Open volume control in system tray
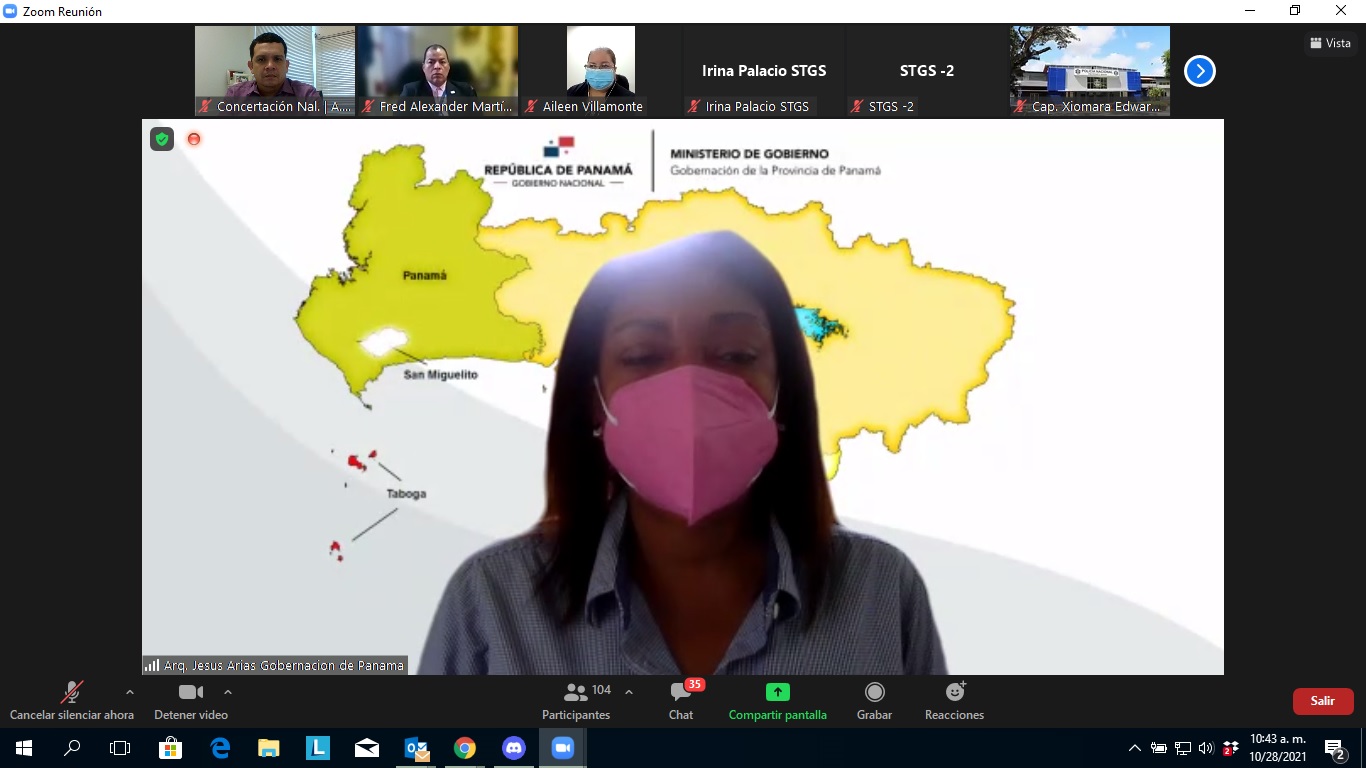1366x784 pixels. coord(1206,748)
